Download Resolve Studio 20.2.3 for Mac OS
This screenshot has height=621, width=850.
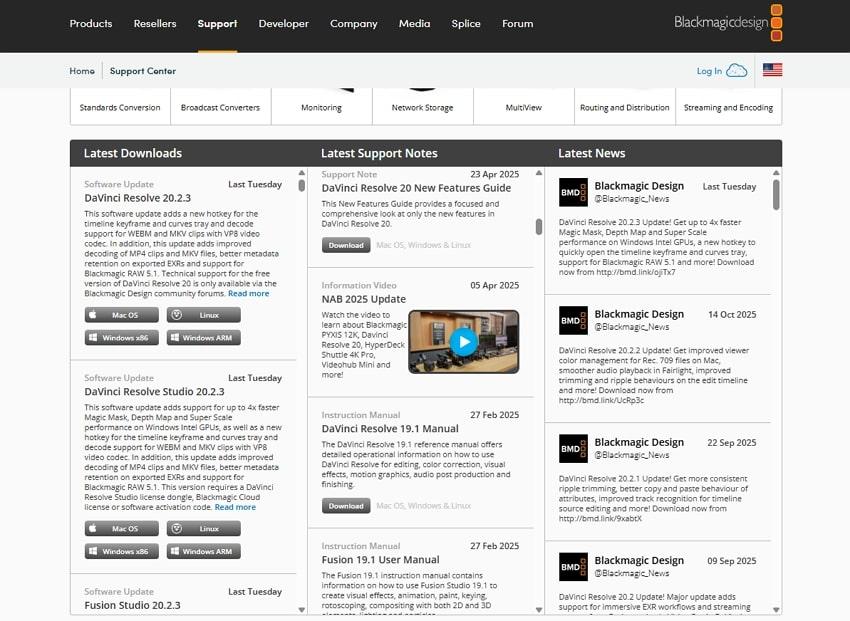tap(121, 528)
